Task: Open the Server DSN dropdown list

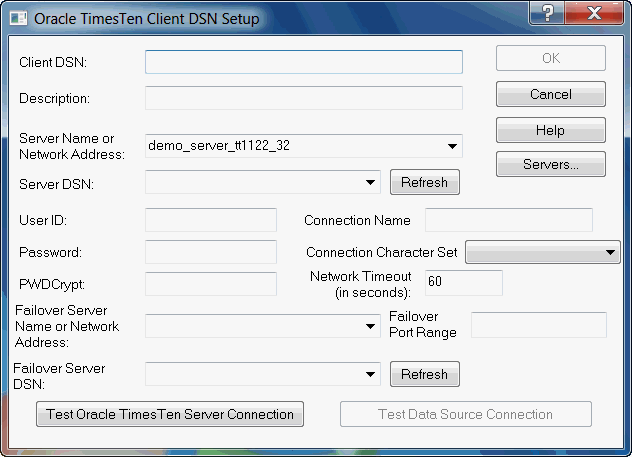Action: 370,182
